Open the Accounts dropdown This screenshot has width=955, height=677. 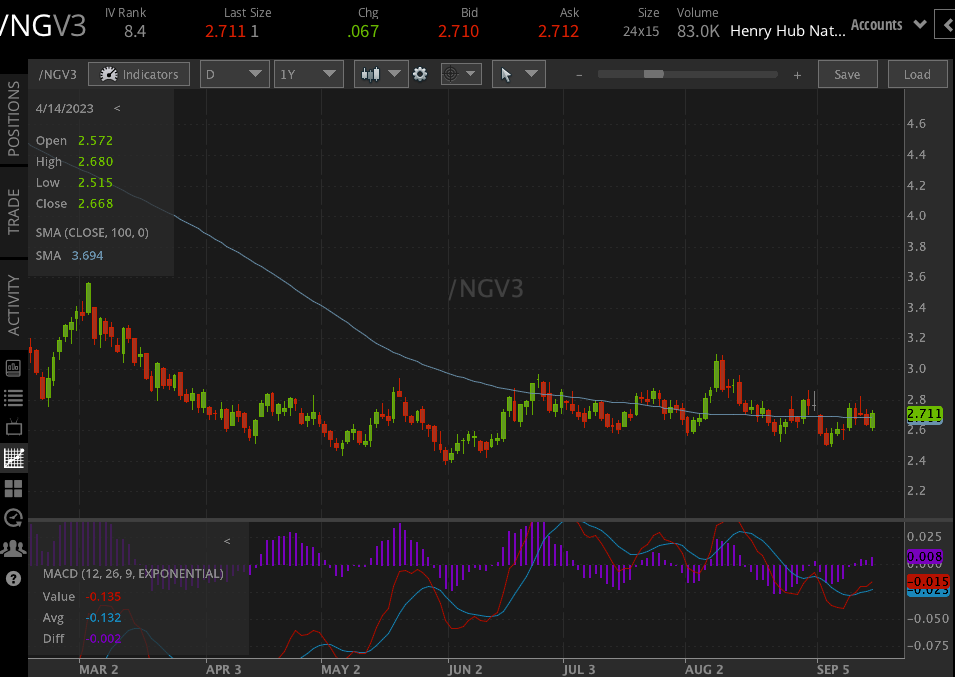click(x=887, y=24)
